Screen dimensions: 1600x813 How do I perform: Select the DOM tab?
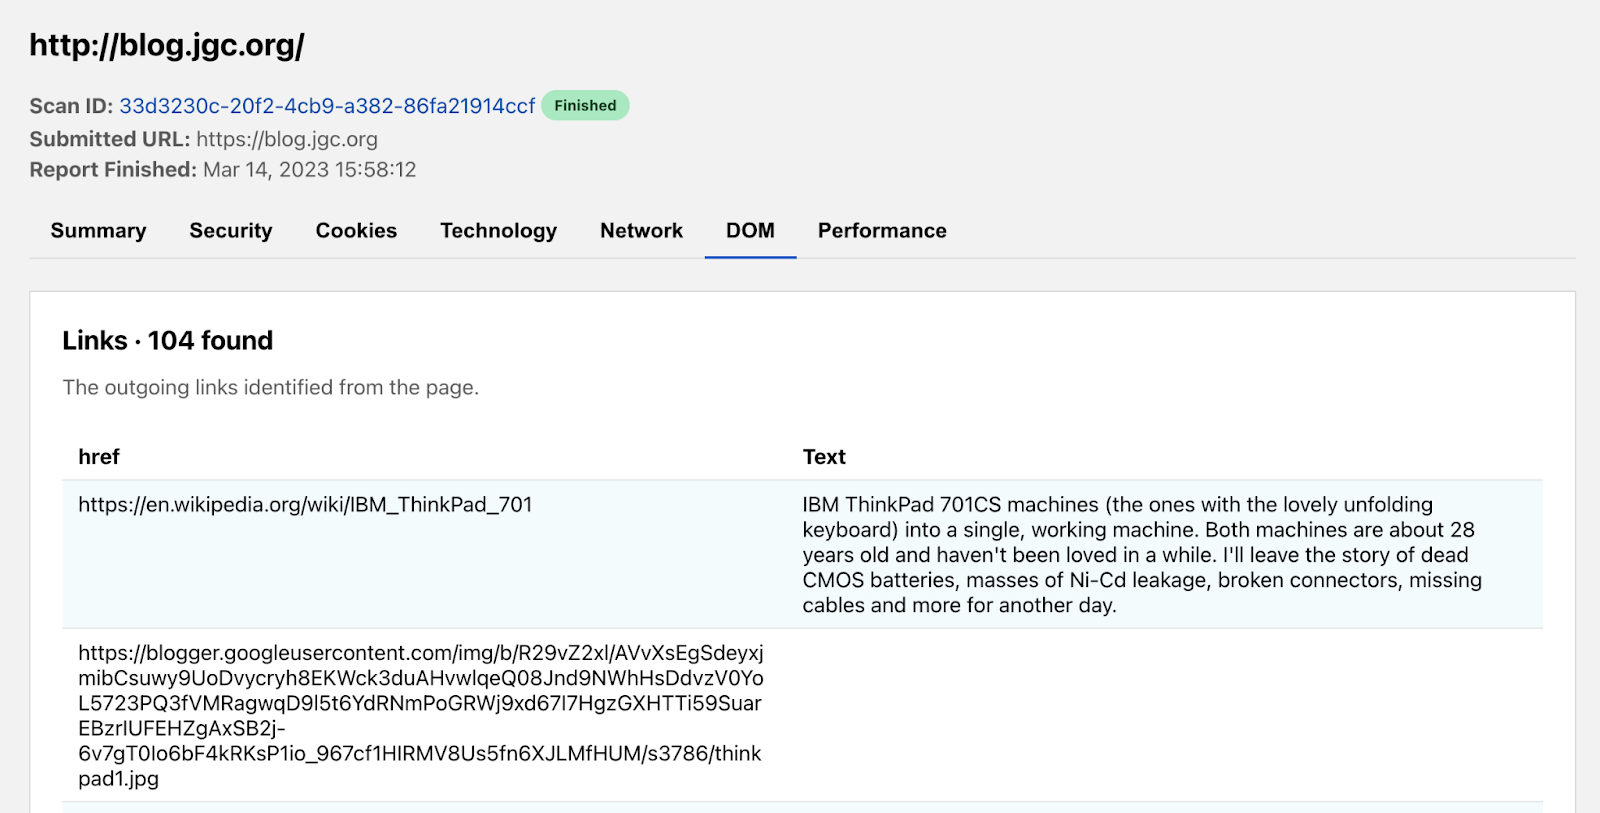tap(750, 231)
